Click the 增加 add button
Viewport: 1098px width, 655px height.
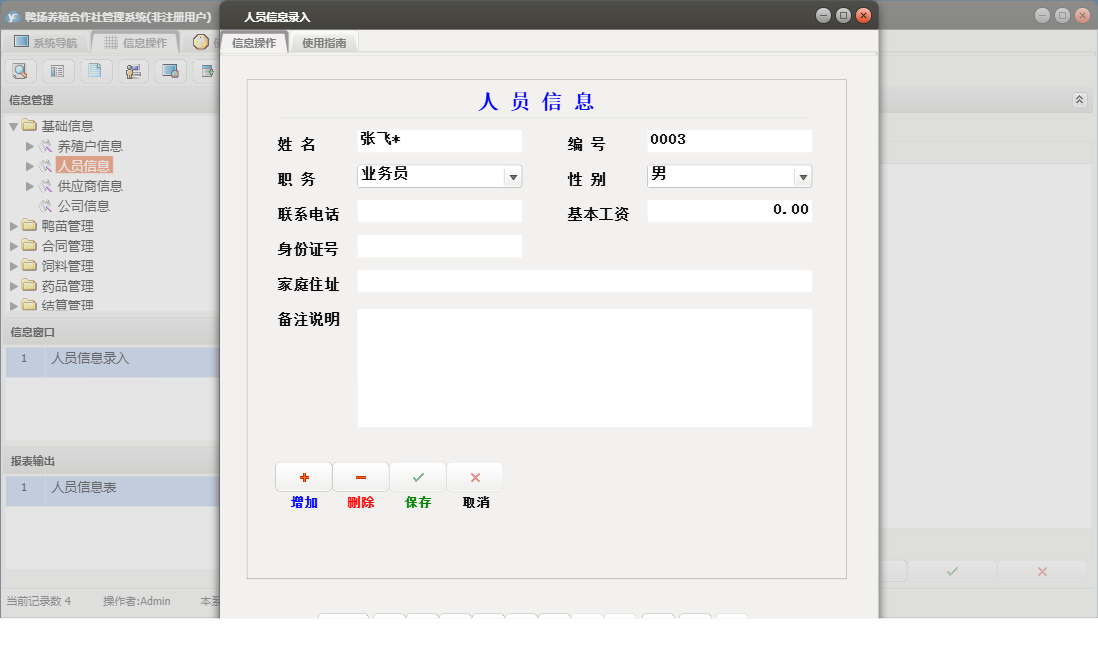303,476
